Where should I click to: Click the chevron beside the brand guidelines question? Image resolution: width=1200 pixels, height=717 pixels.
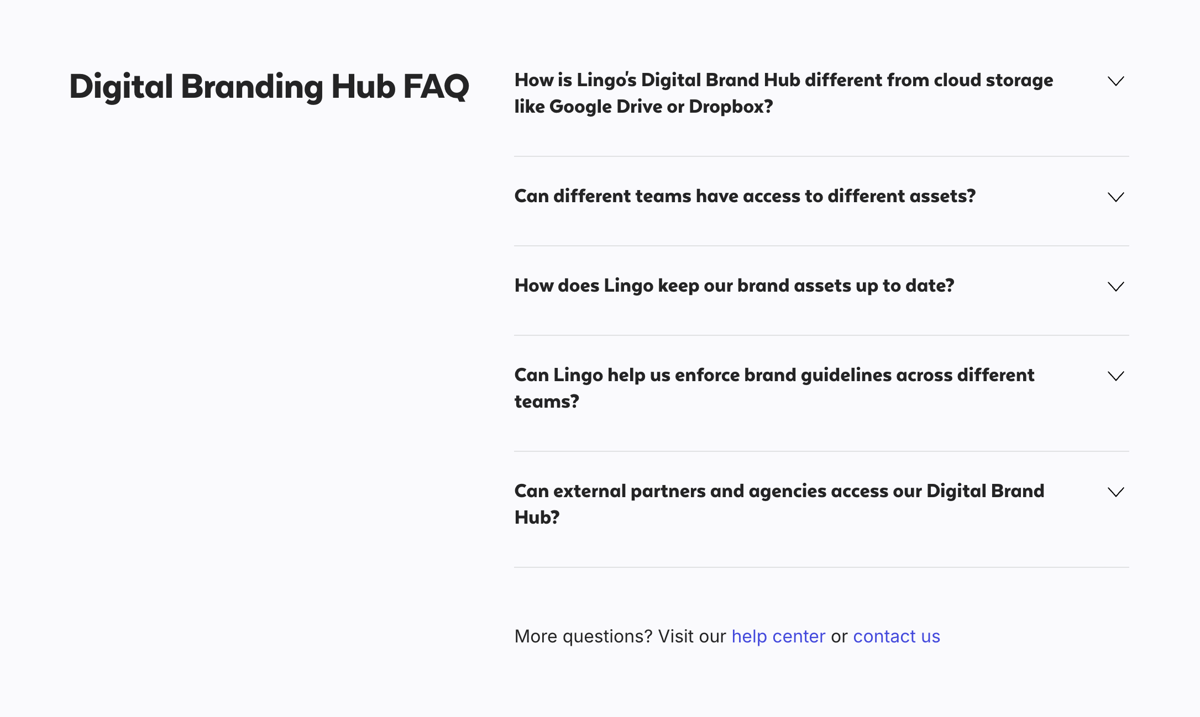pos(1115,376)
